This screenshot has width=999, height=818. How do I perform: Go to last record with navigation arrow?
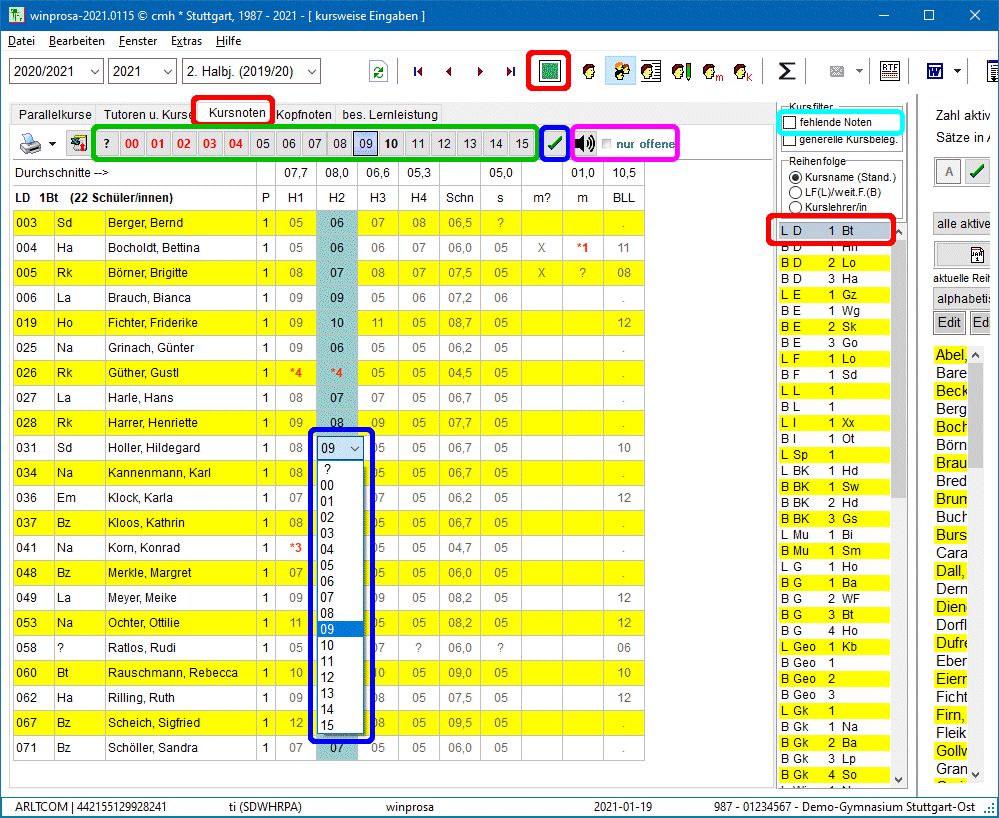pos(510,72)
